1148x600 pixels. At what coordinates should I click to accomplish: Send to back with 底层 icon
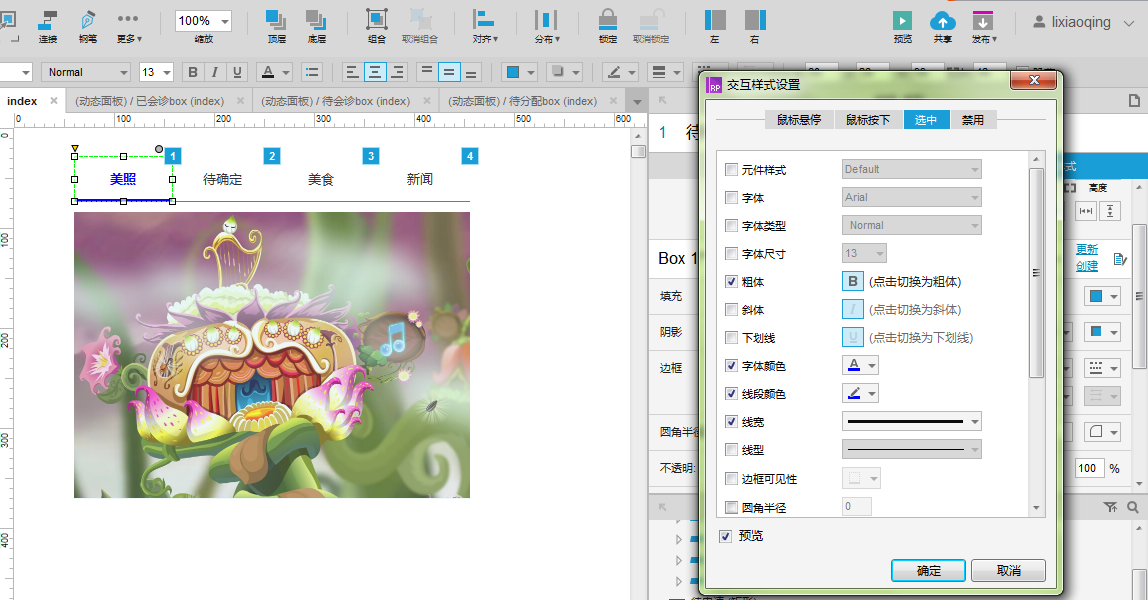coord(316,26)
